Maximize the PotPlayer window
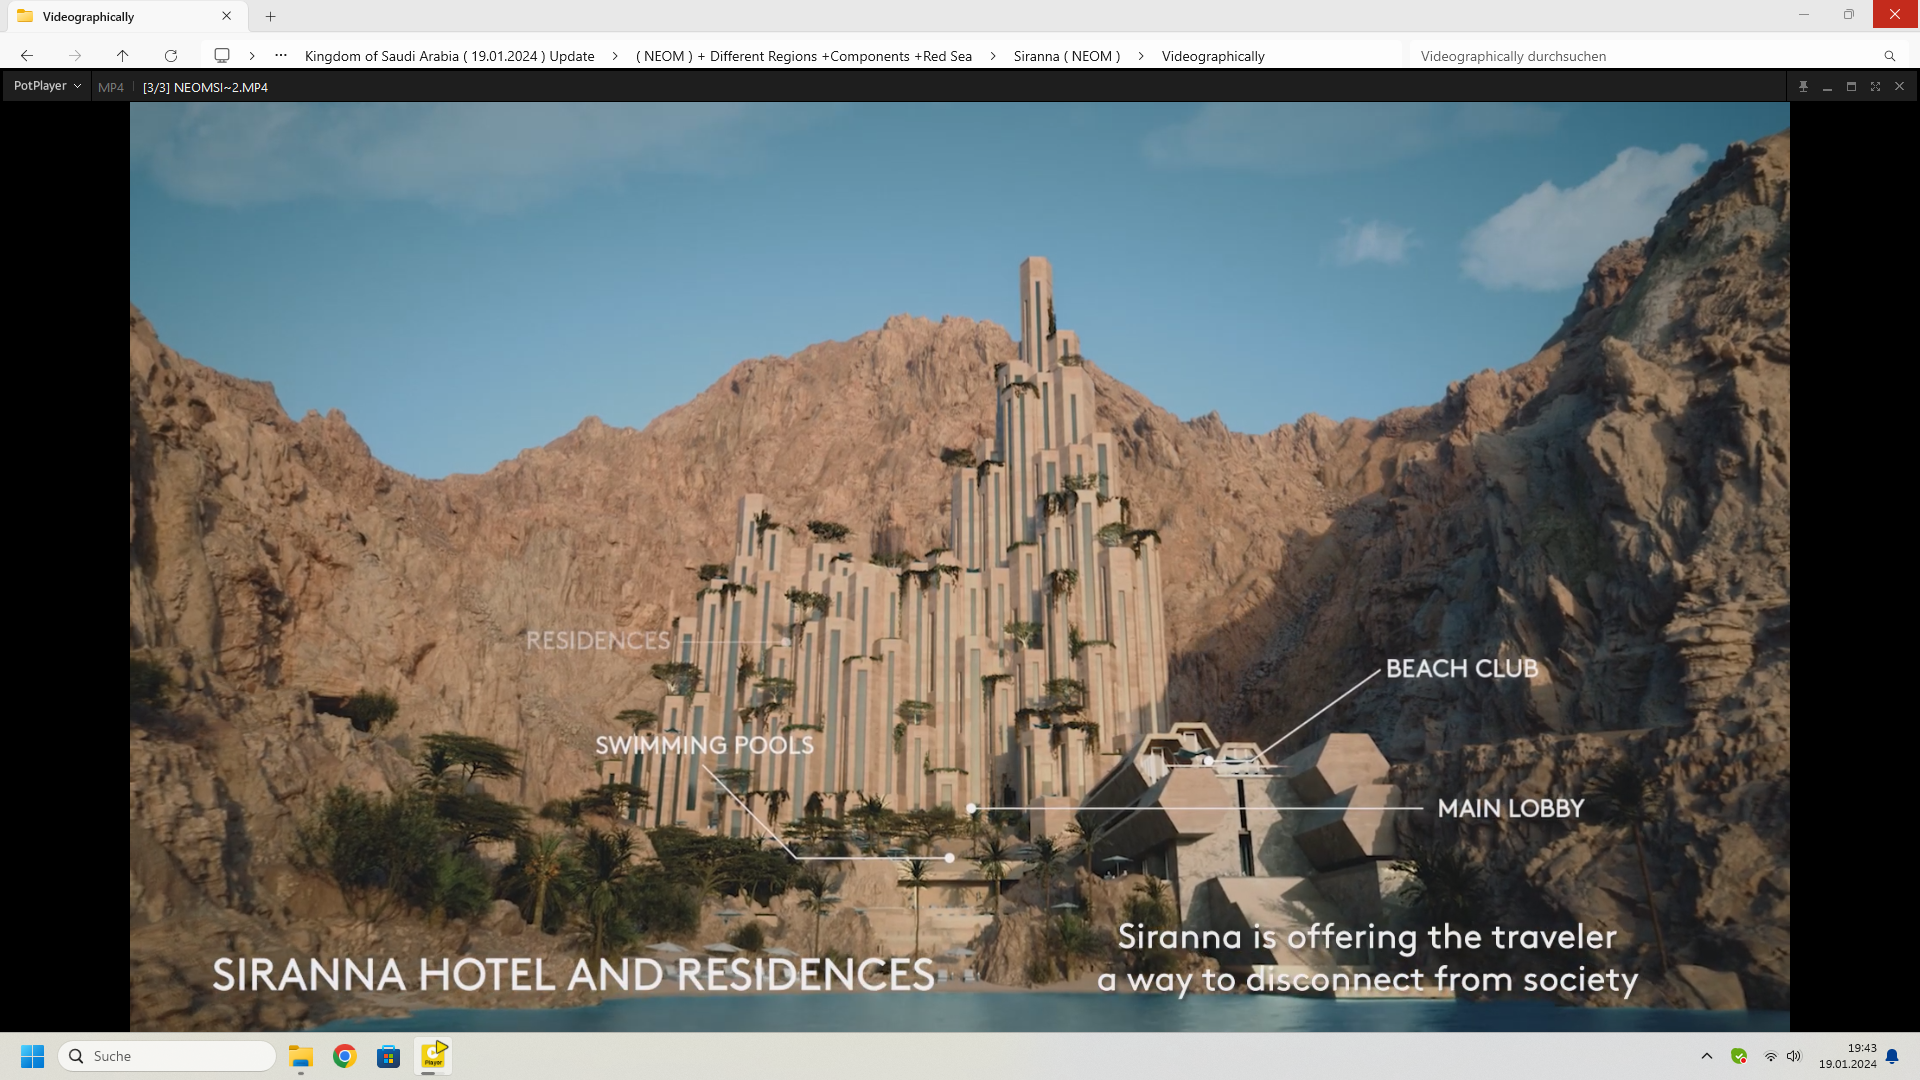1920x1080 pixels. [x=1851, y=87]
